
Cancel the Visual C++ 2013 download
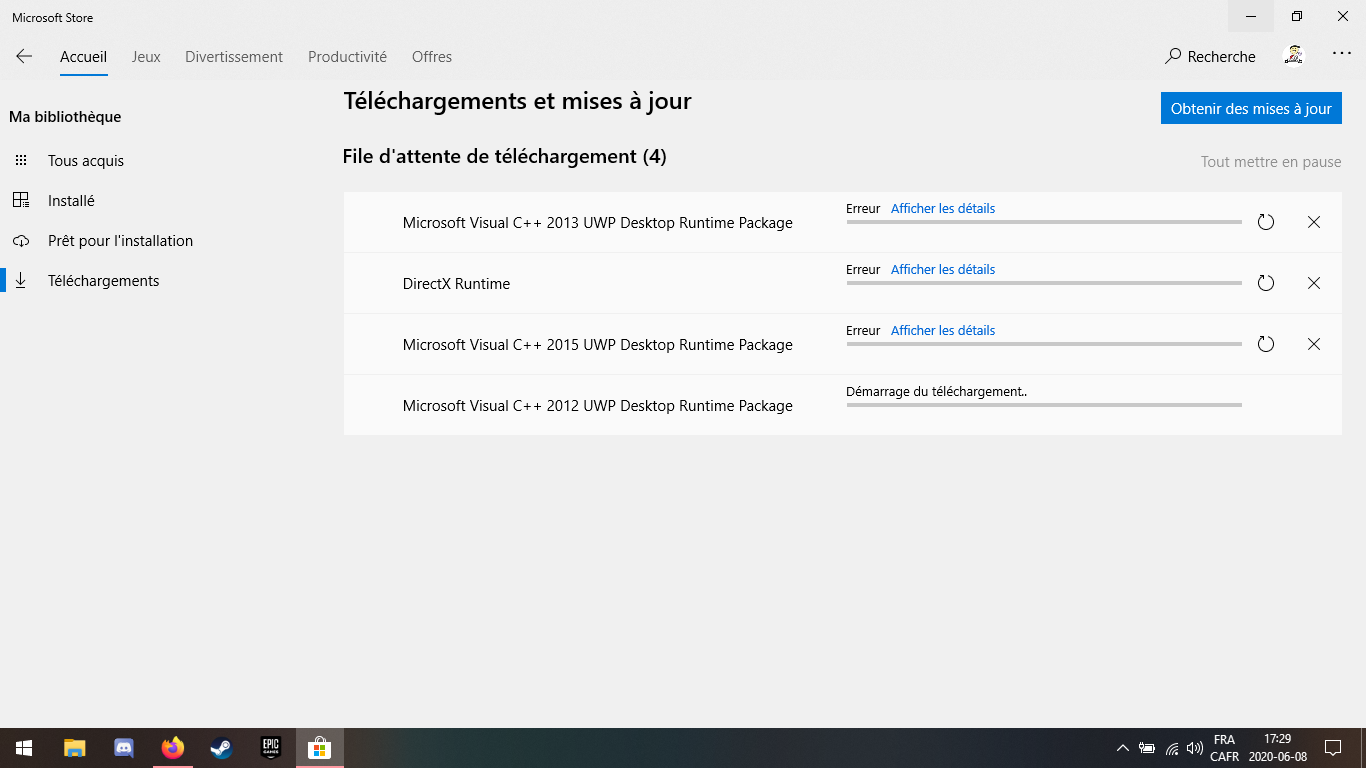(x=1314, y=222)
